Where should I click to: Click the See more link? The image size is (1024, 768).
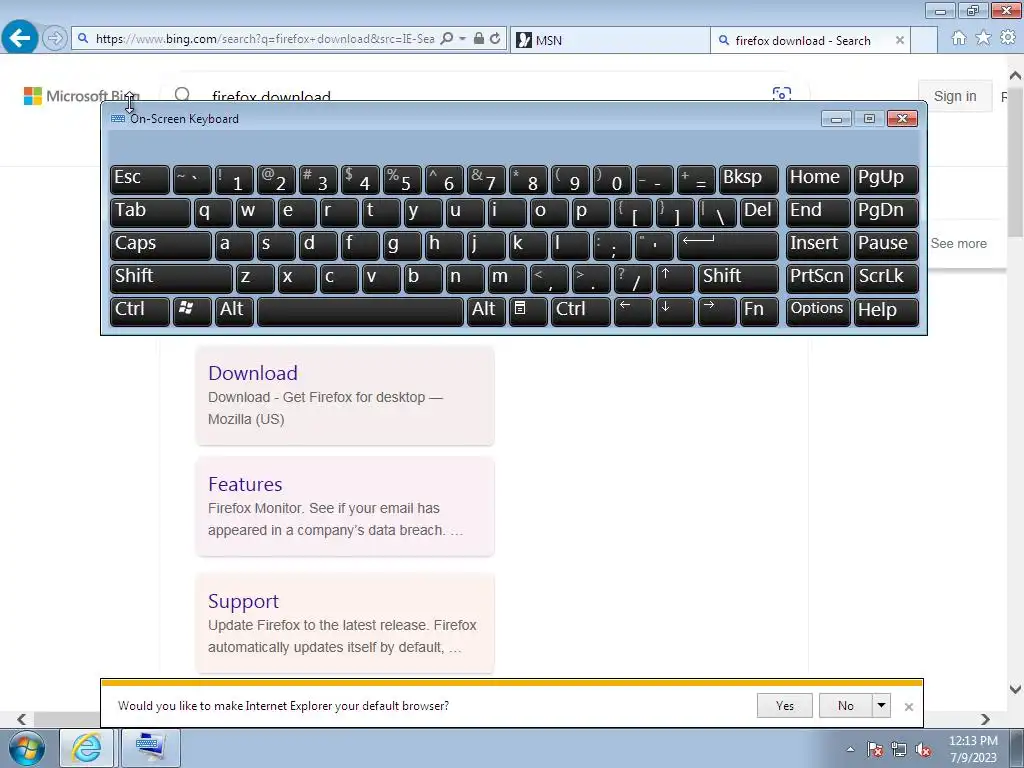pos(958,244)
